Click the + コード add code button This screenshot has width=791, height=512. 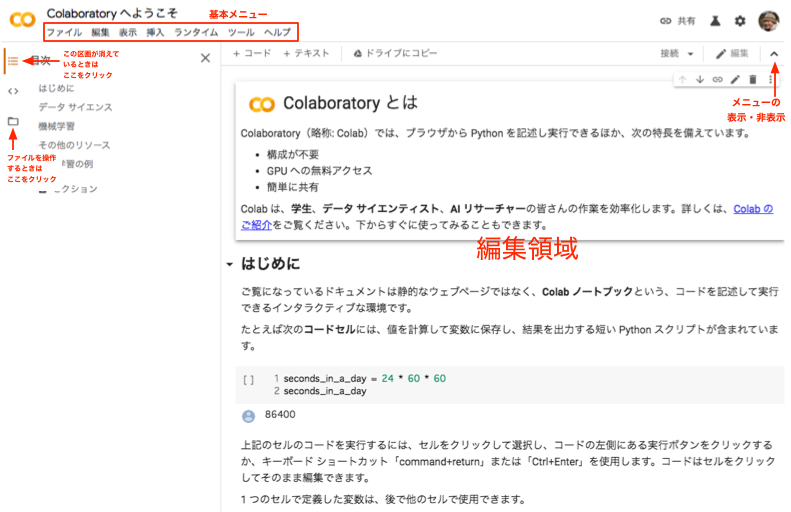tap(251, 52)
